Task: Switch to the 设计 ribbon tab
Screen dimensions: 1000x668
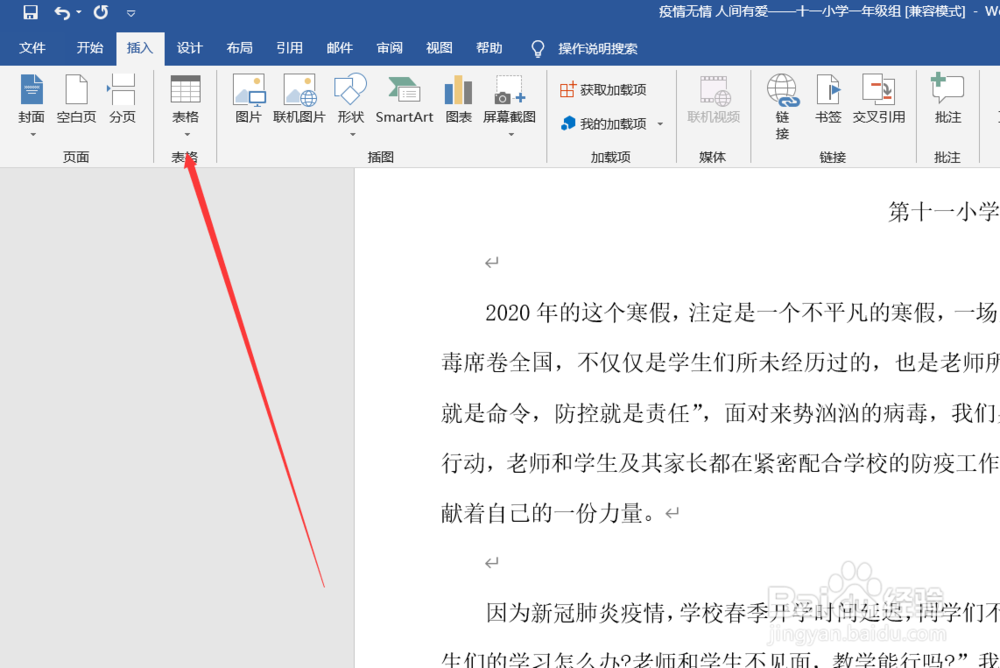Action: point(189,47)
